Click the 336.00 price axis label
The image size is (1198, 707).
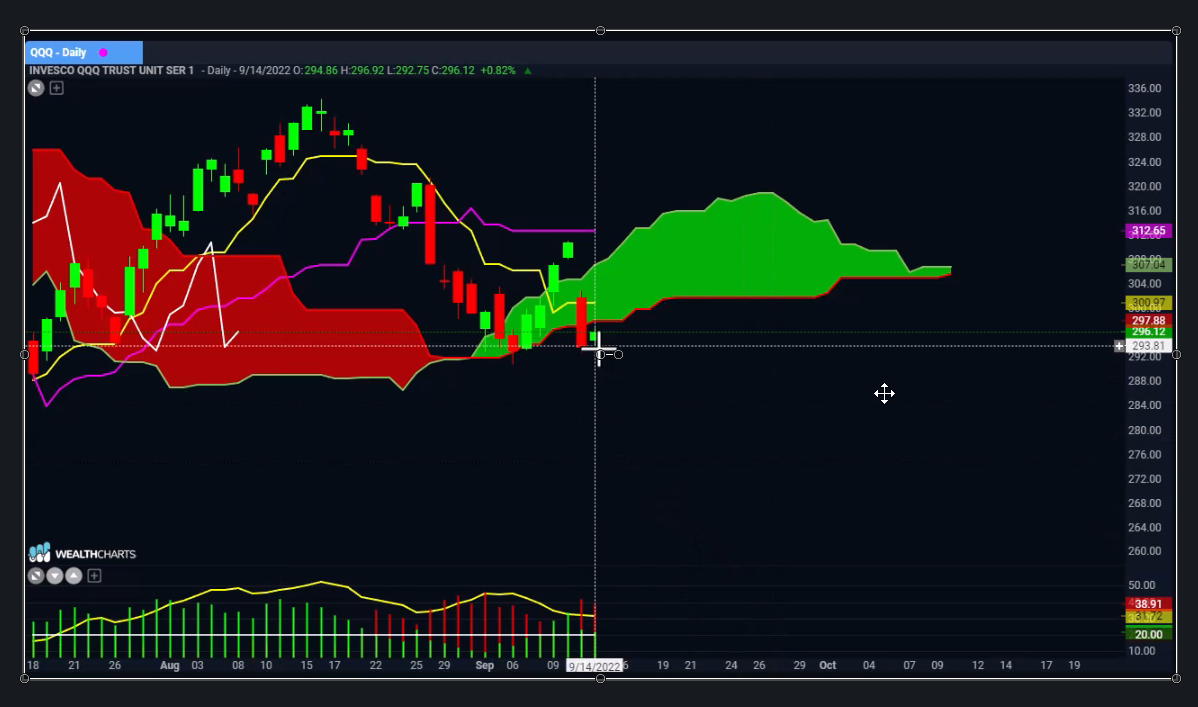pyautogui.click(x=1145, y=88)
